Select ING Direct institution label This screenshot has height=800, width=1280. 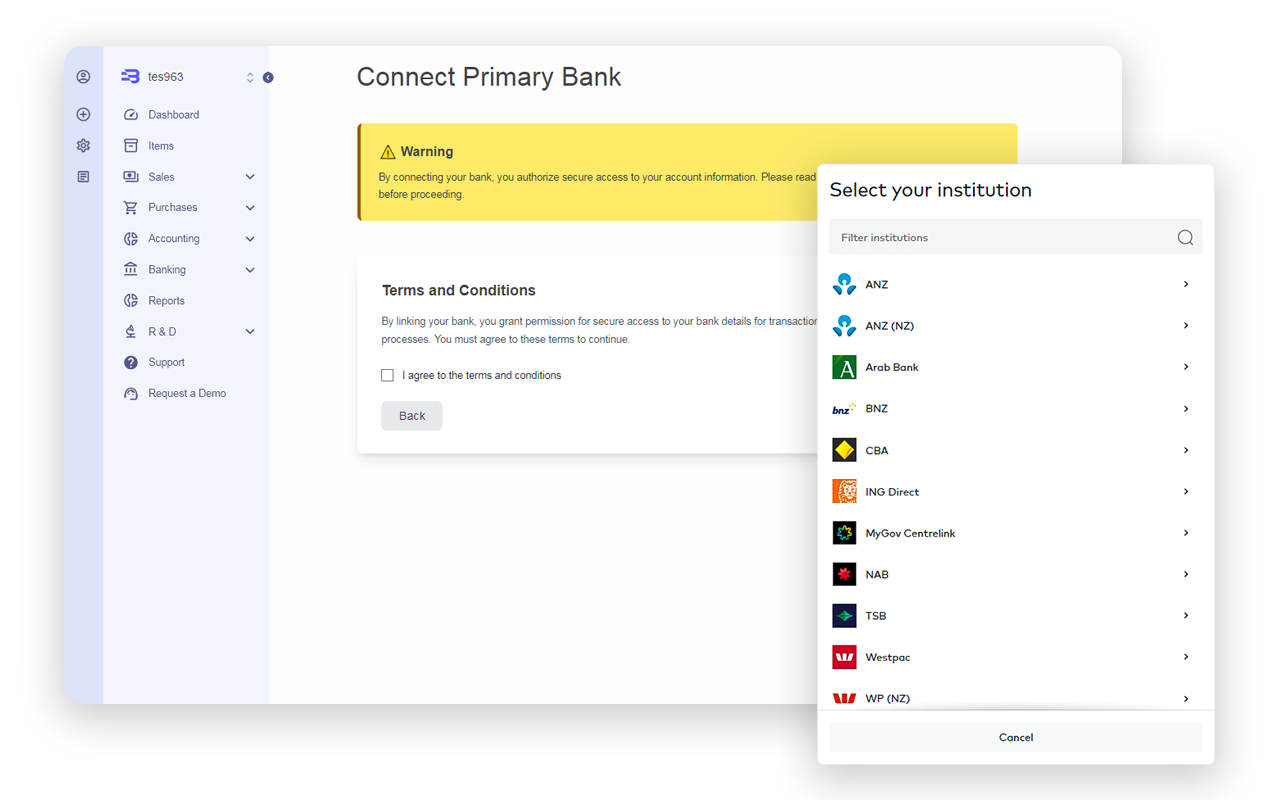point(892,492)
